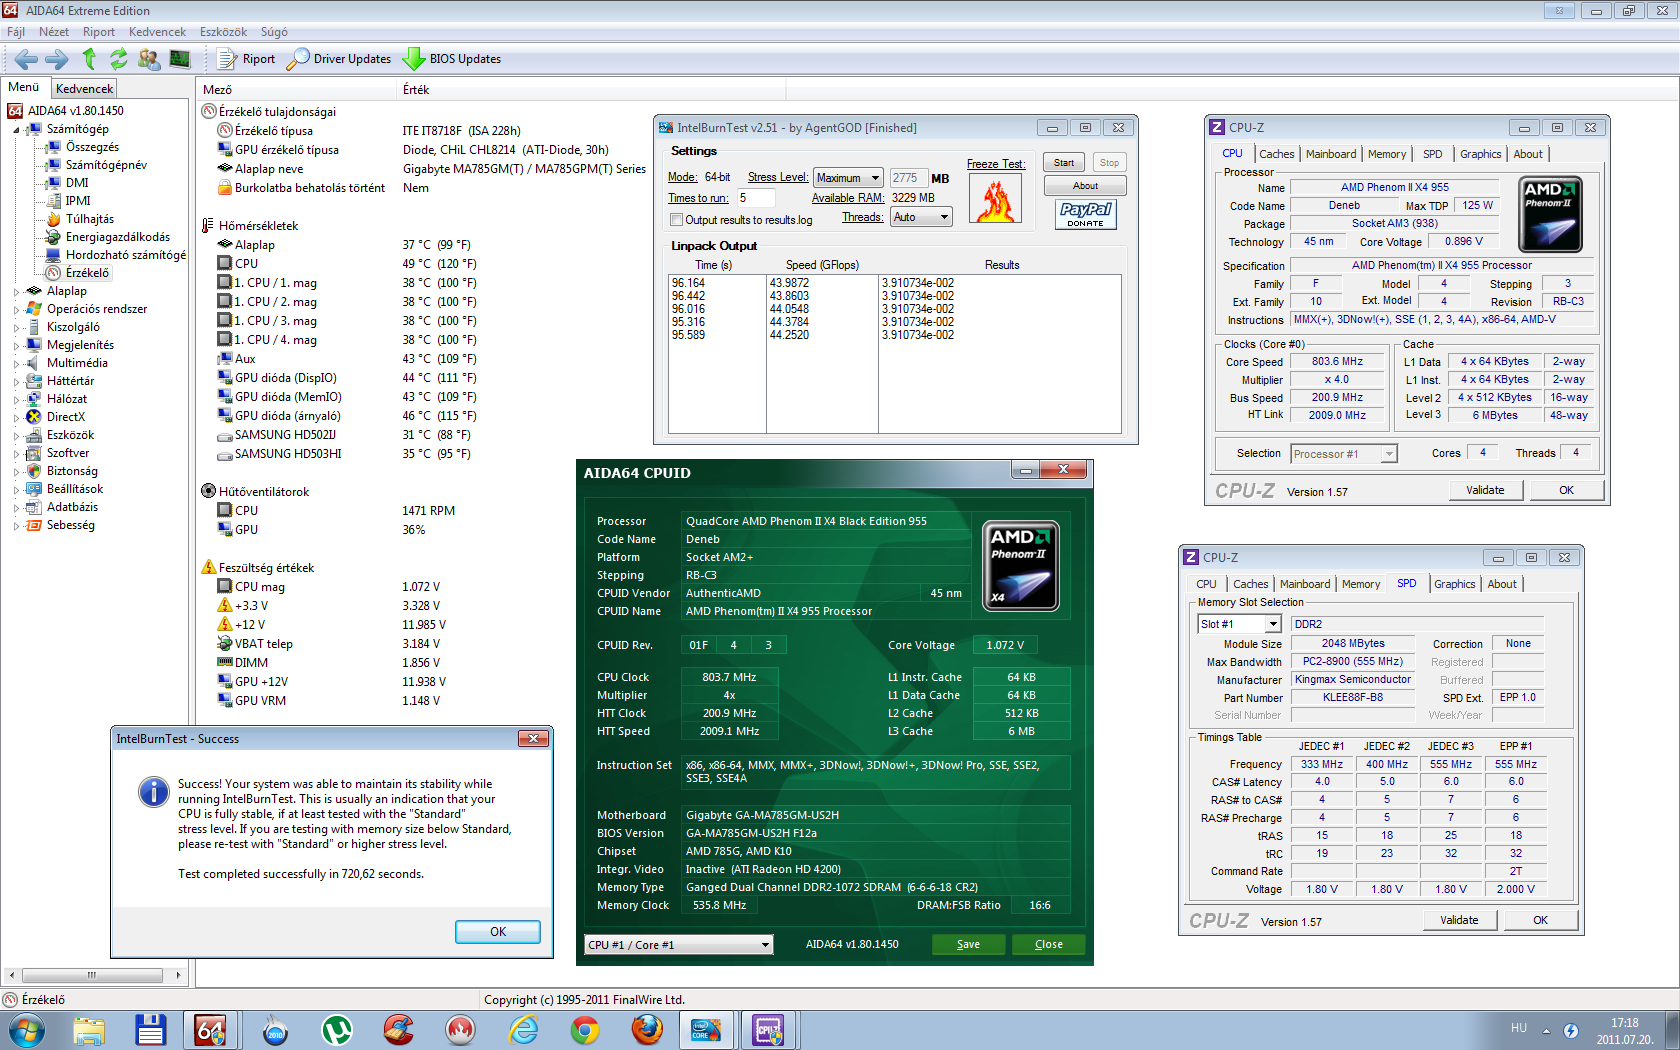Click the users icon in AIDA64 toolbar
The width and height of the screenshot is (1680, 1050).
tap(149, 59)
